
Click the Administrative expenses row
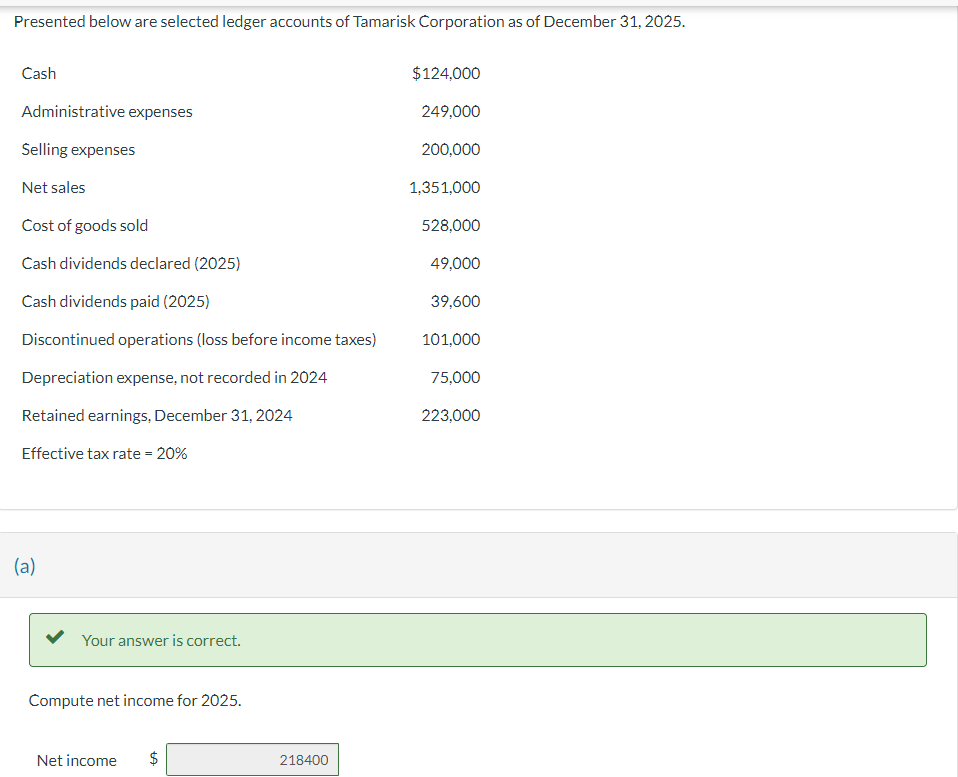(x=107, y=111)
